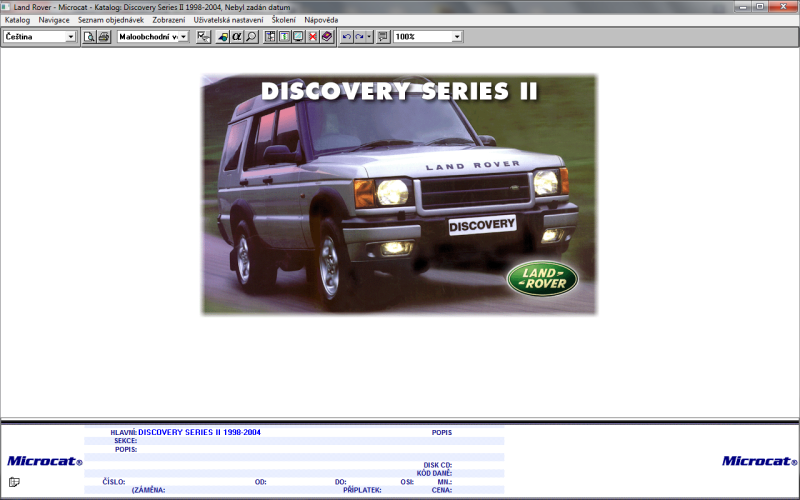800x500 pixels.
Task: Open the 100% zoom level dropdown
Action: pos(457,37)
